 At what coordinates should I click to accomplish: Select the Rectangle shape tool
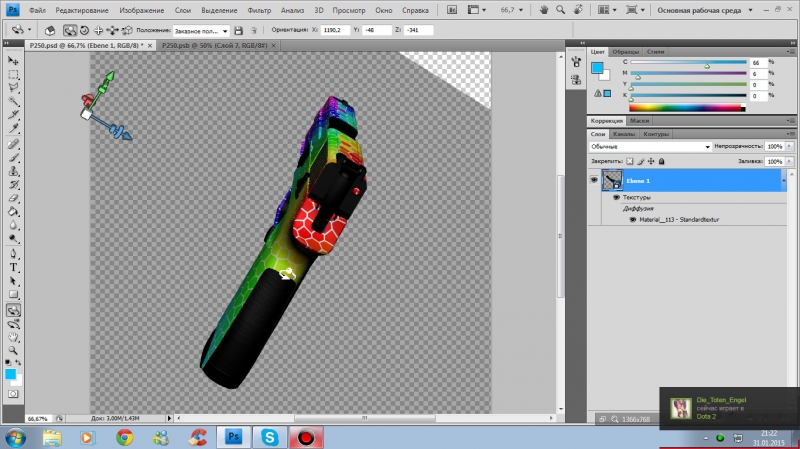coord(13,294)
